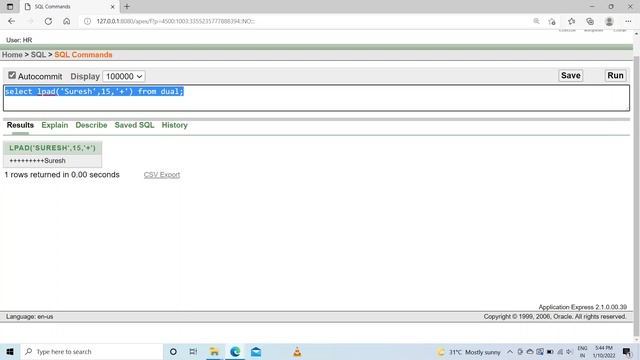Open Task View in the taskbar
The height and width of the screenshot is (360, 640).
(x=193, y=351)
